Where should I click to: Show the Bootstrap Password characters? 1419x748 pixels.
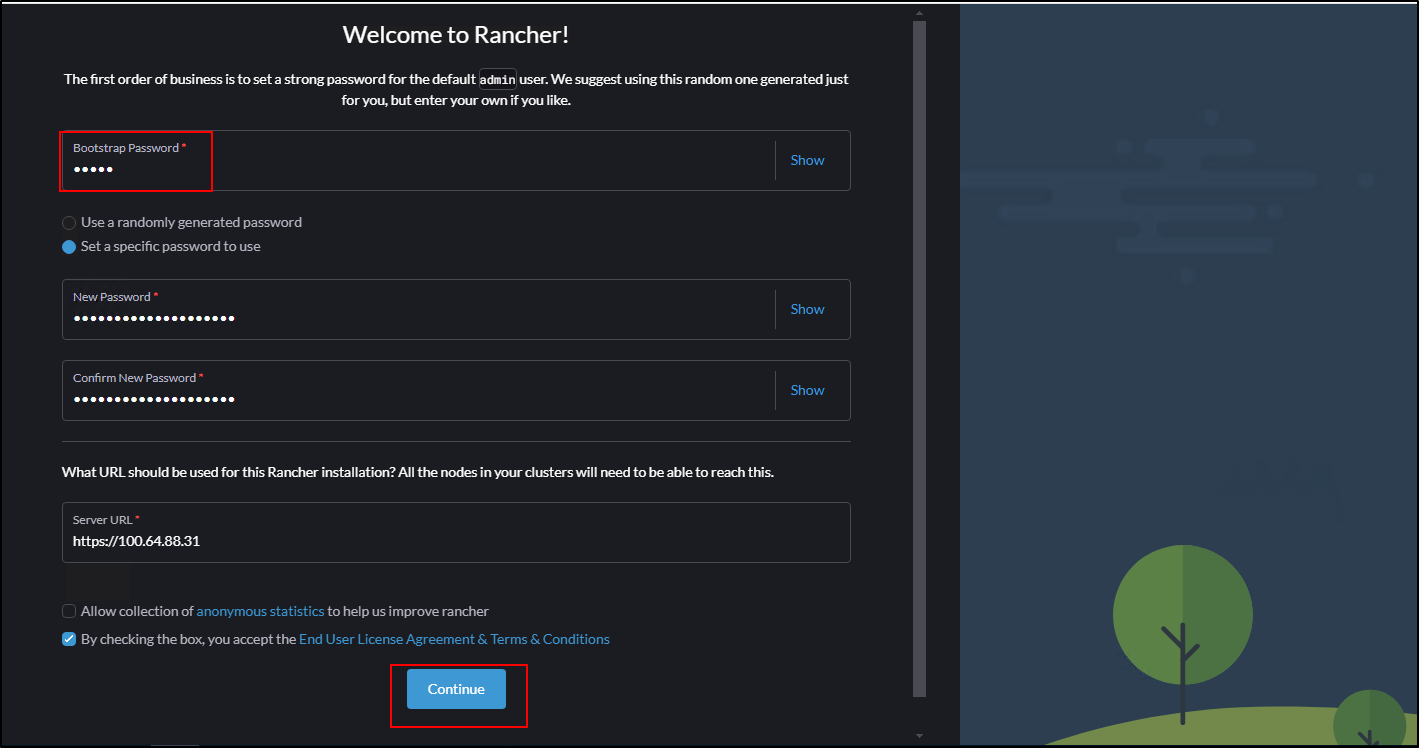pyautogui.click(x=807, y=160)
